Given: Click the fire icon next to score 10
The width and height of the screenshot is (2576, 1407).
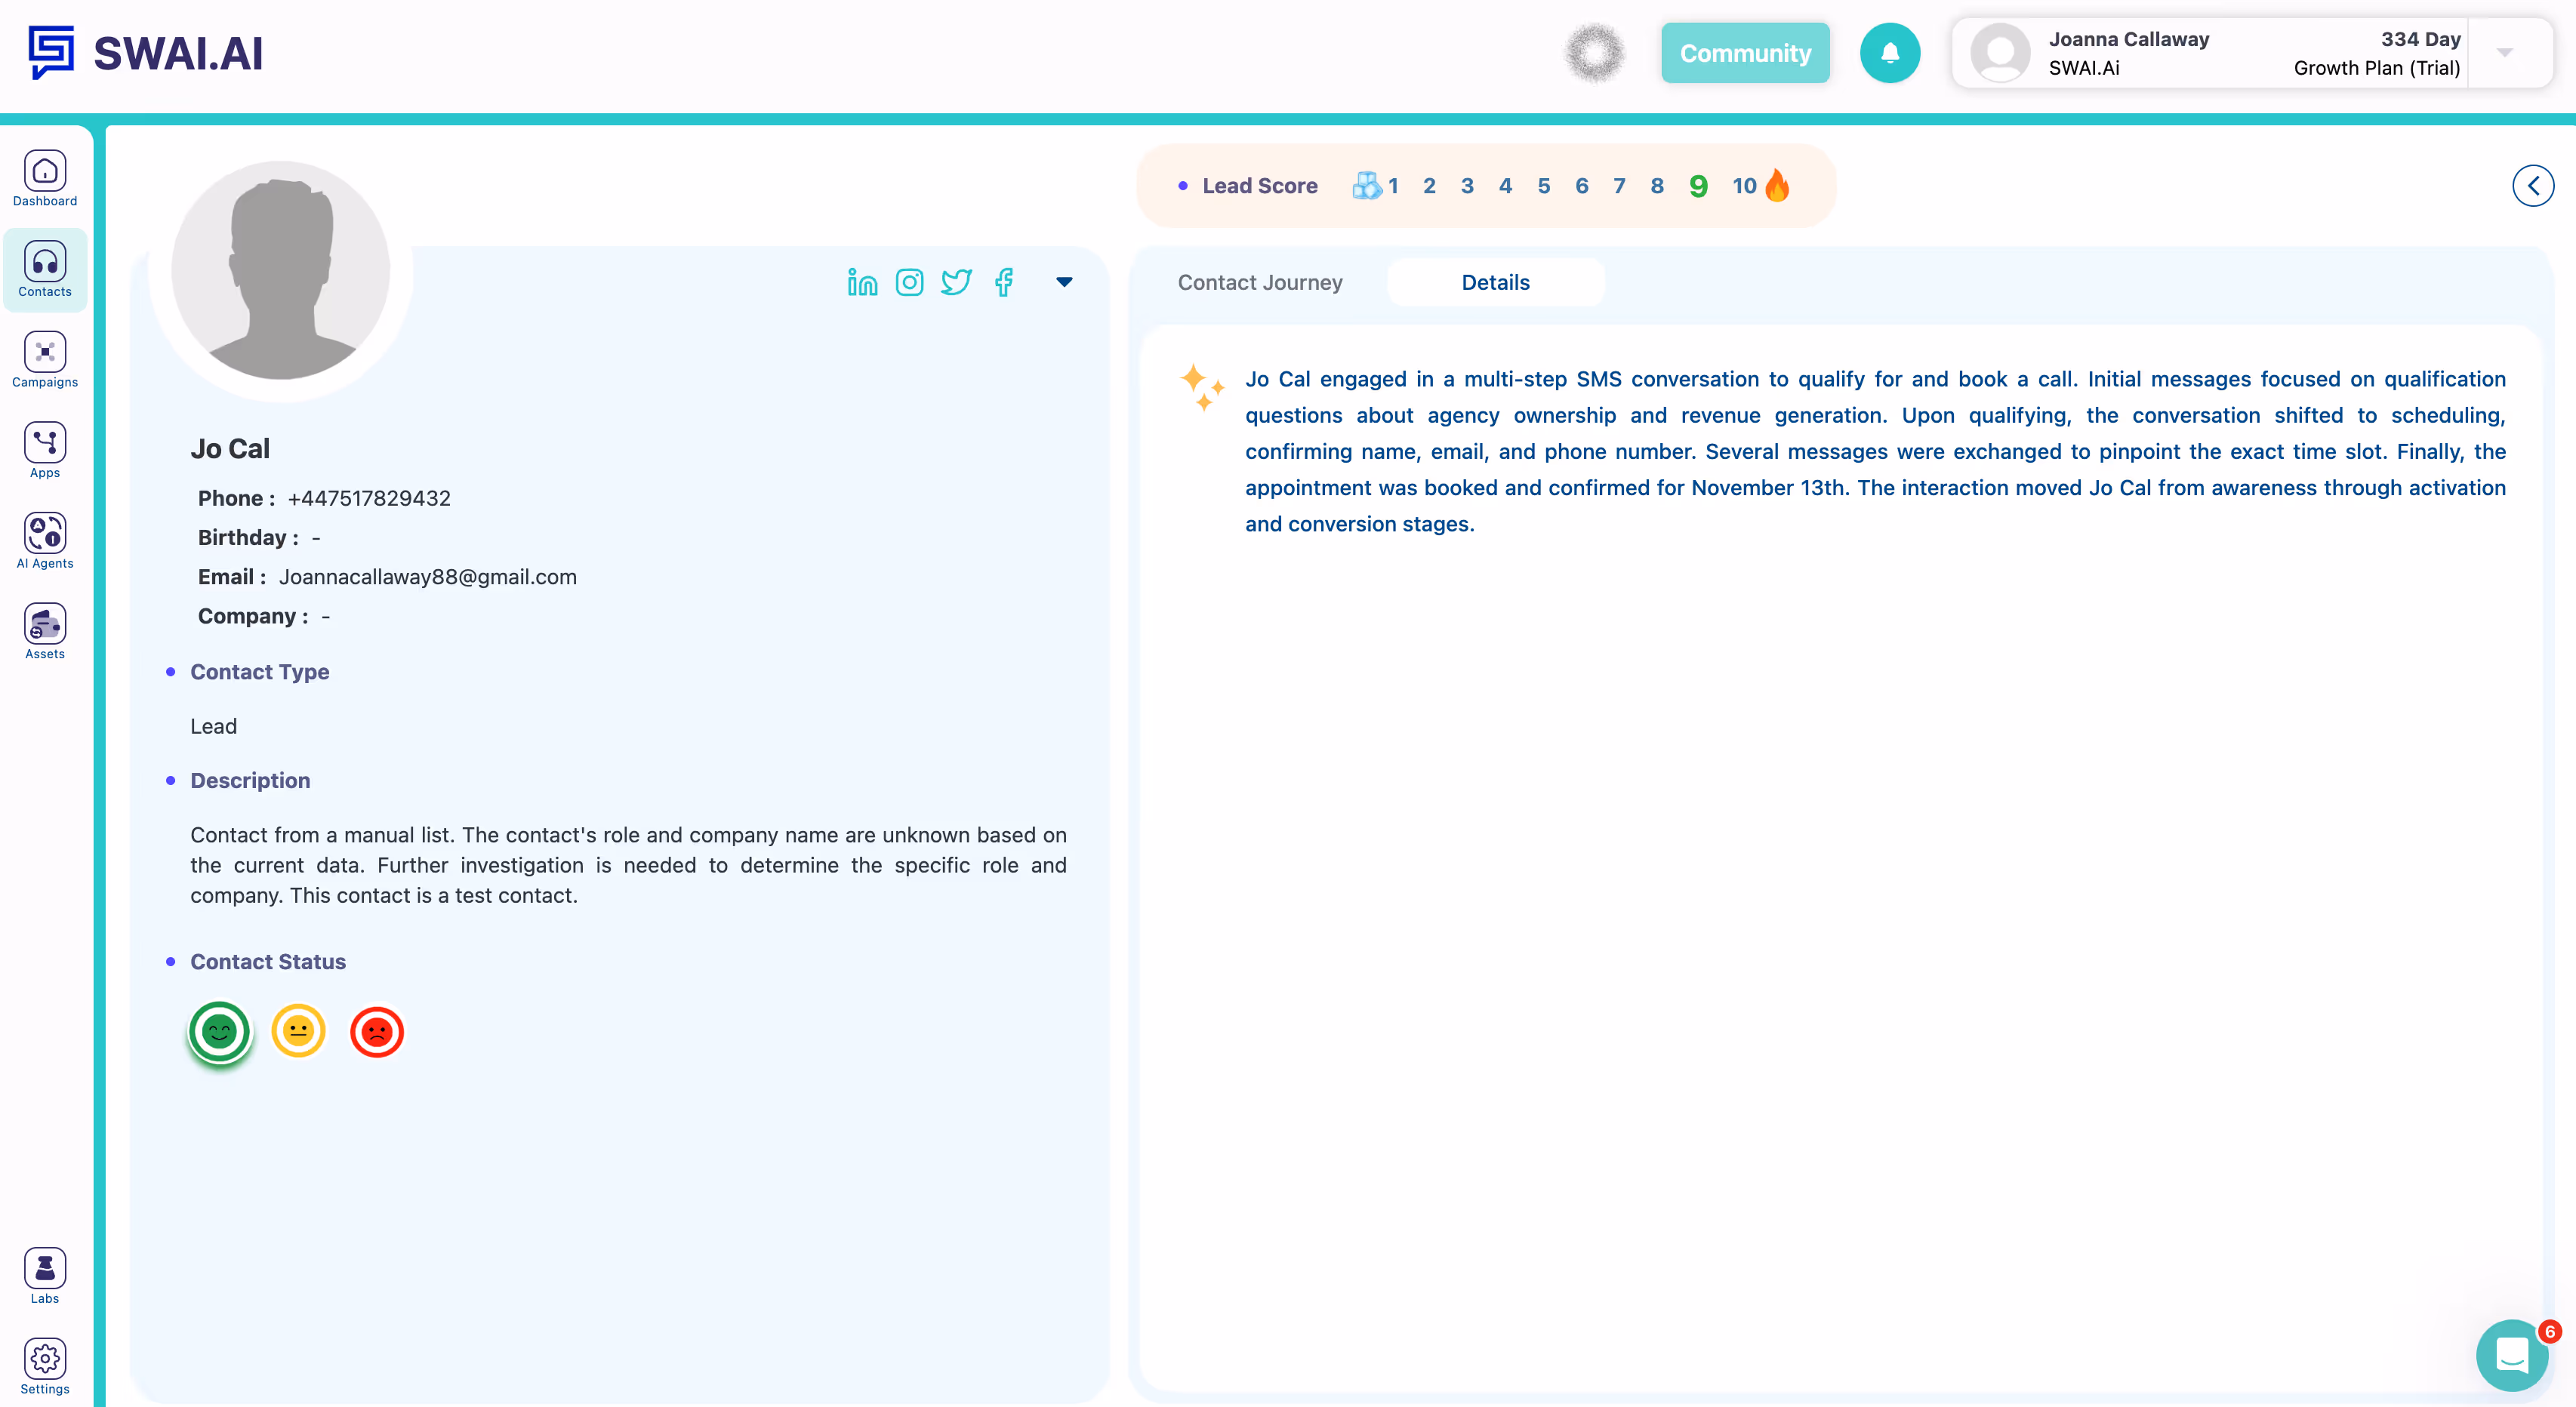Looking at the screenshot, I should tap(1778, 185).
